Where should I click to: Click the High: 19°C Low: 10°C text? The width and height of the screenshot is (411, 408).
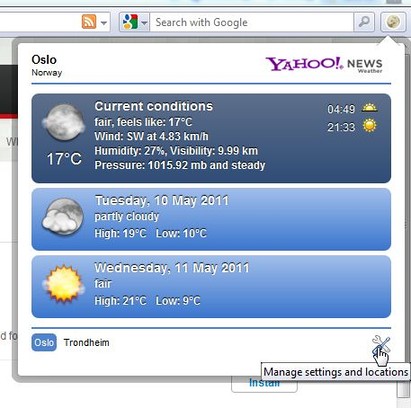[x=151, y=233]
